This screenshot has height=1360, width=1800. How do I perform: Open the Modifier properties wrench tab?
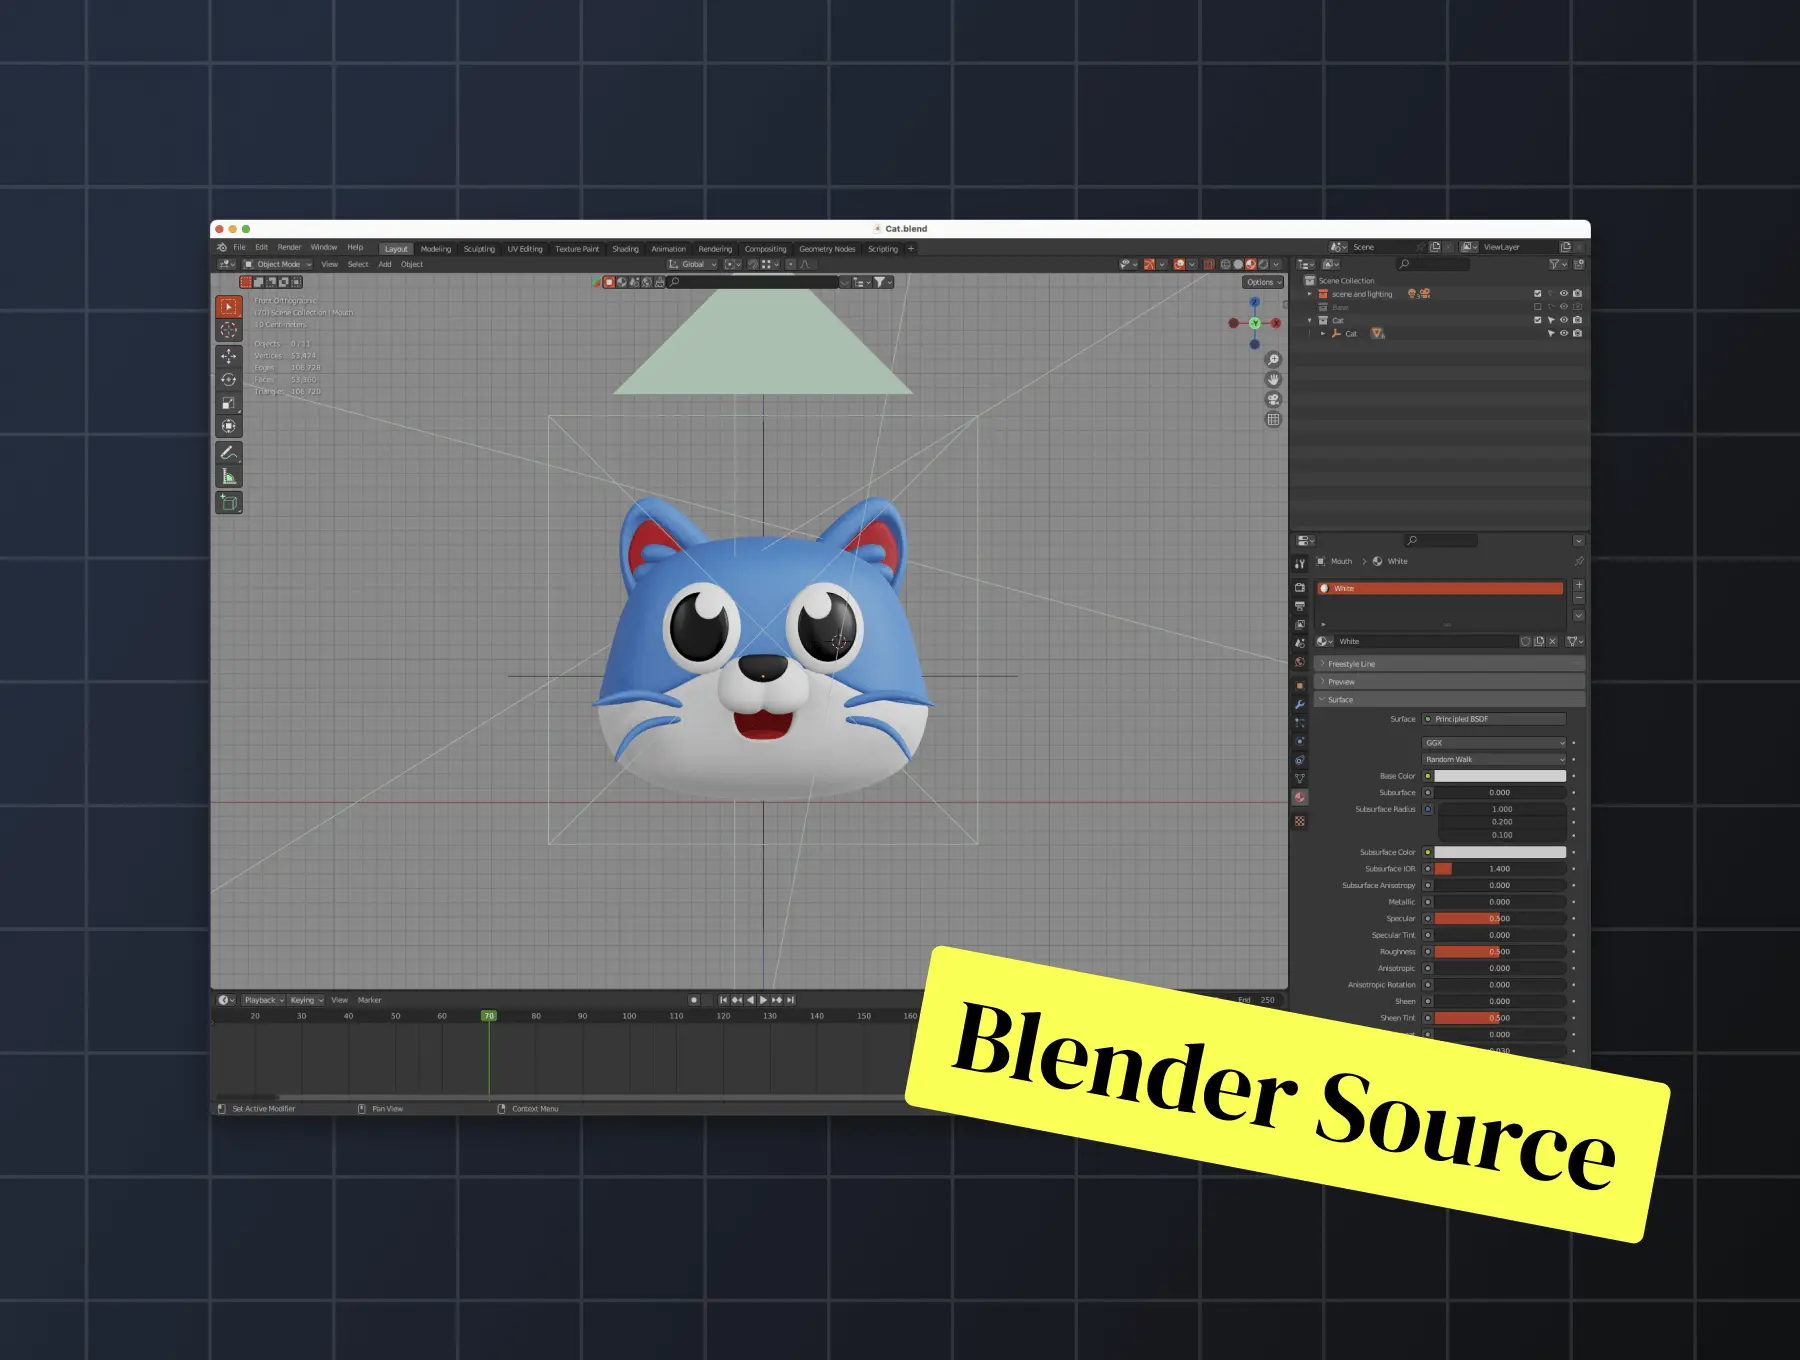coord(1300,704)
